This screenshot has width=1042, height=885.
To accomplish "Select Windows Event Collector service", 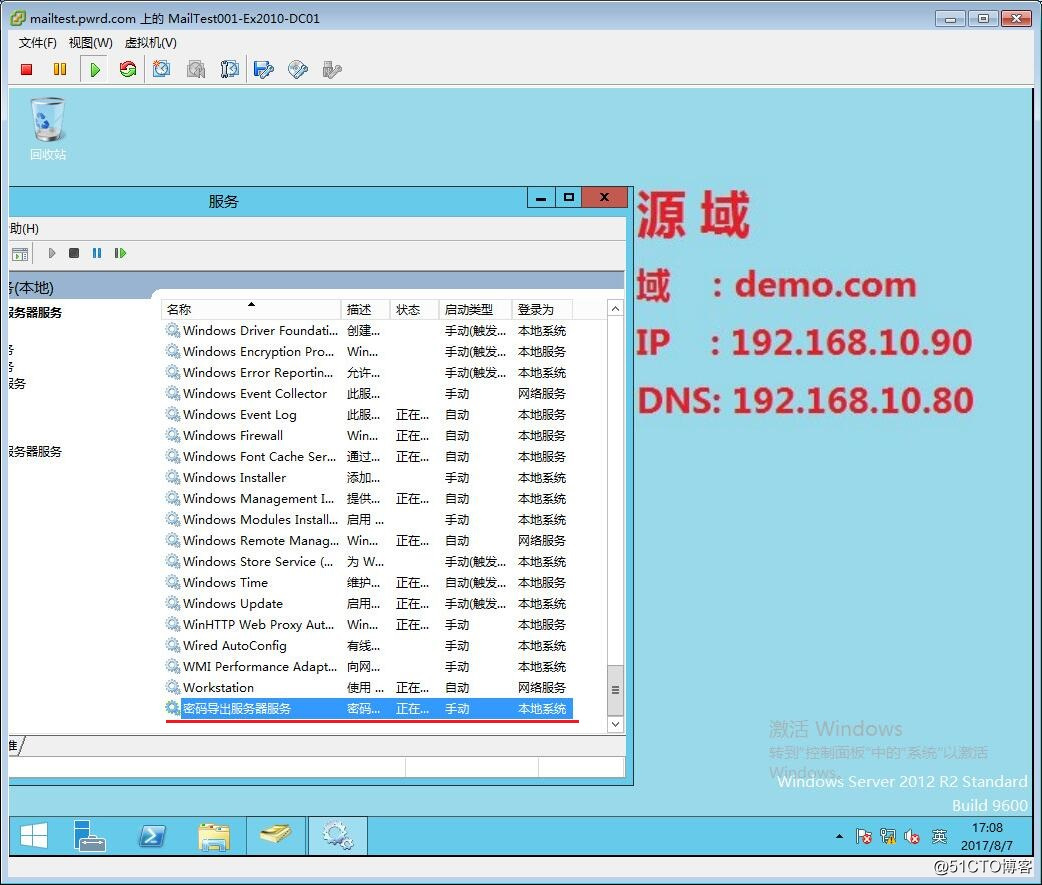I will pyautogui.click(x=367, y=393).
